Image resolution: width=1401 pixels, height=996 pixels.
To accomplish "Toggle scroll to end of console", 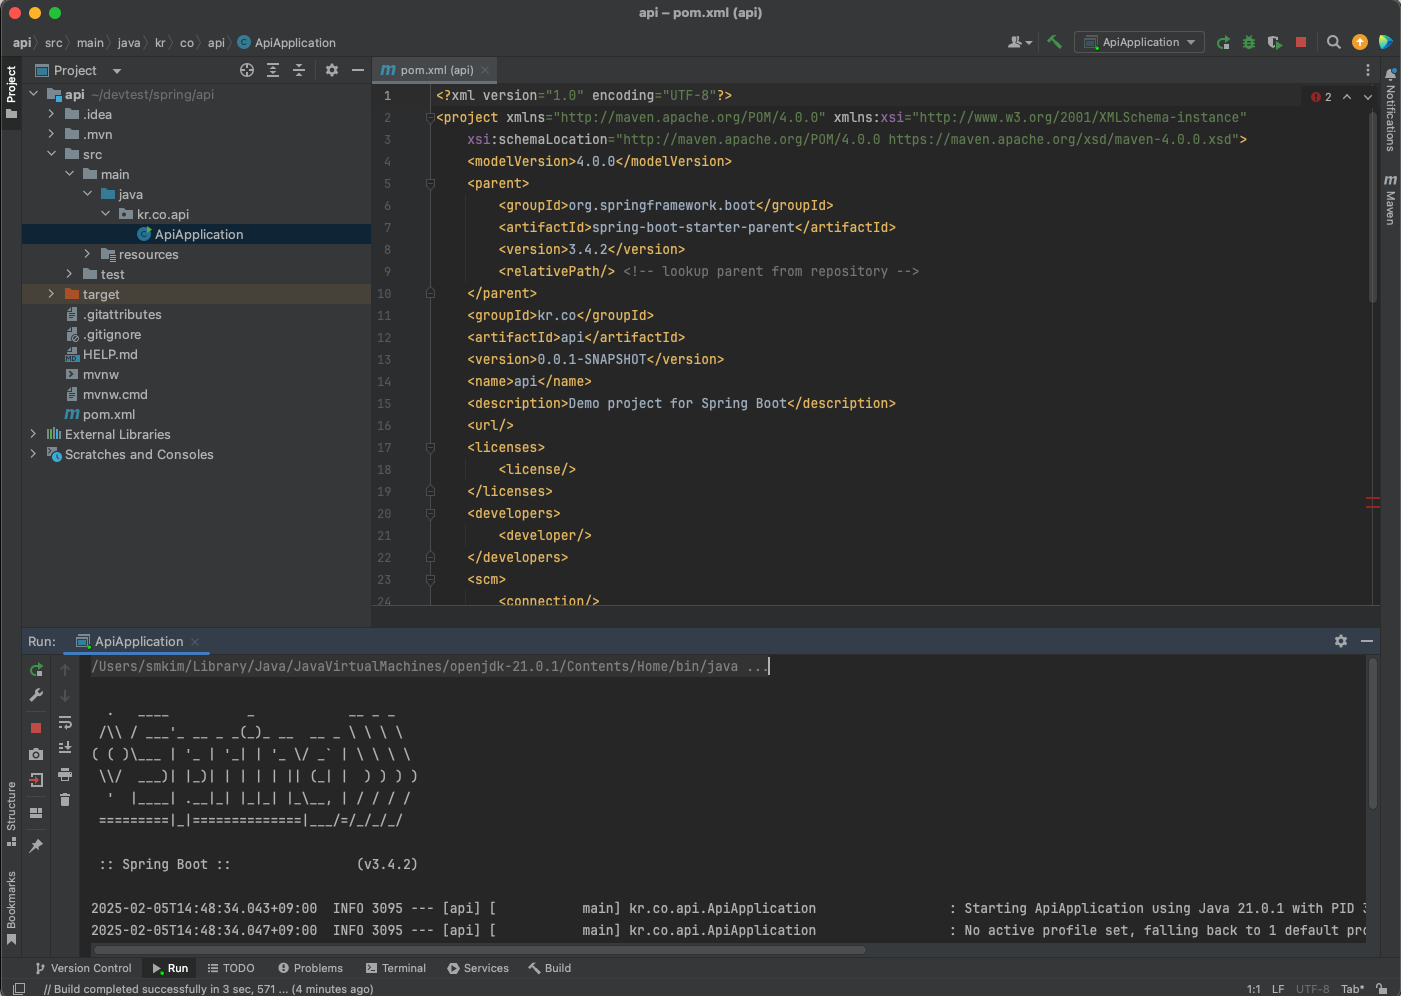I will click(65, 748).
